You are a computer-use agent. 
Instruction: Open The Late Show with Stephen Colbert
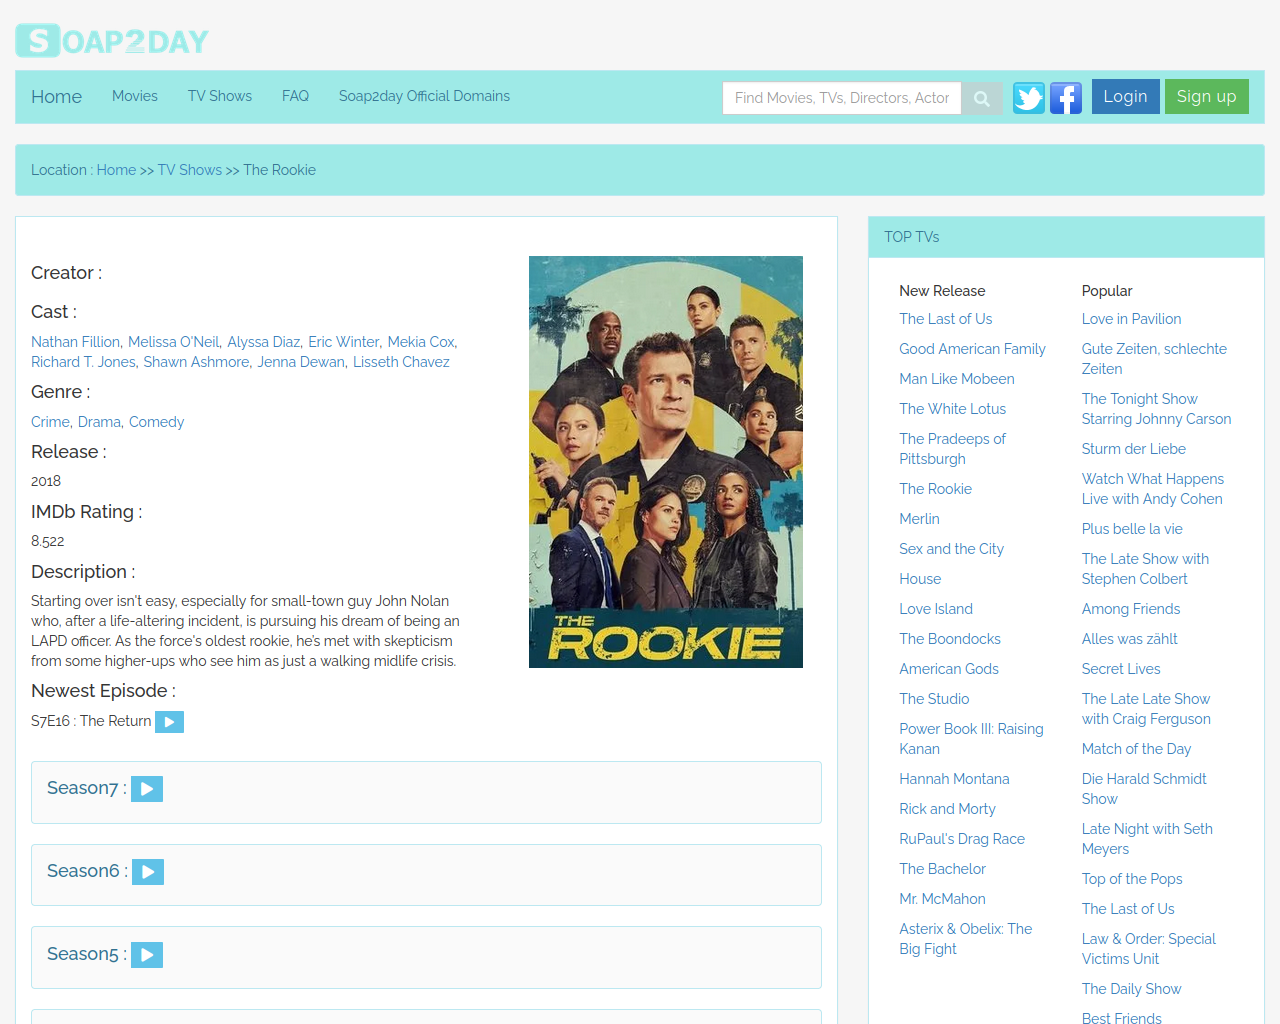pos(1145,569)
